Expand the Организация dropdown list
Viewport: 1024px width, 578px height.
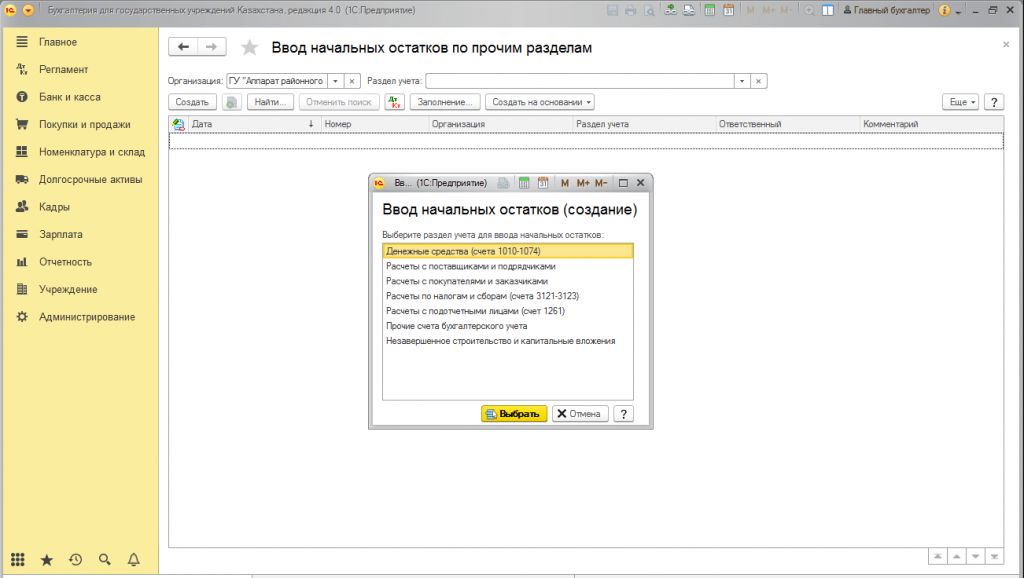336,81
